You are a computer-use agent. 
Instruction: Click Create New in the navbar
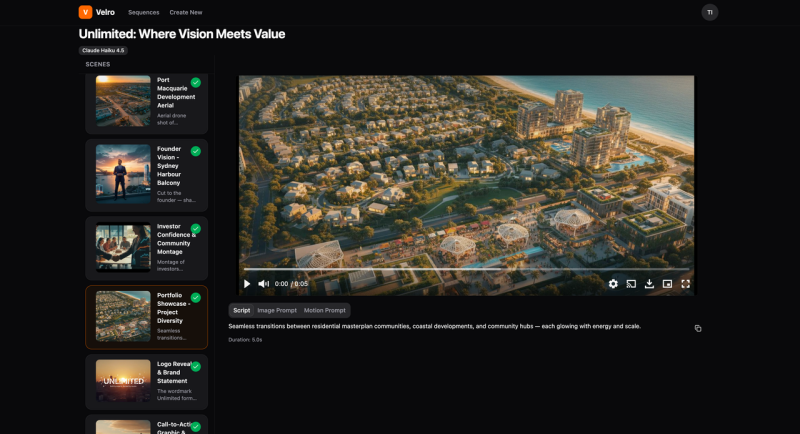(186, 12)
